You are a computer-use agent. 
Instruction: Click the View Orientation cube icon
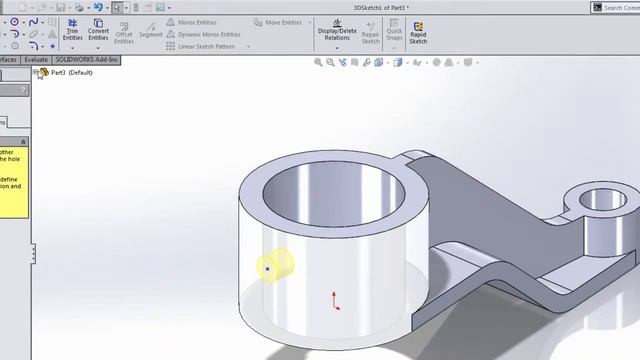coord(378,62)
